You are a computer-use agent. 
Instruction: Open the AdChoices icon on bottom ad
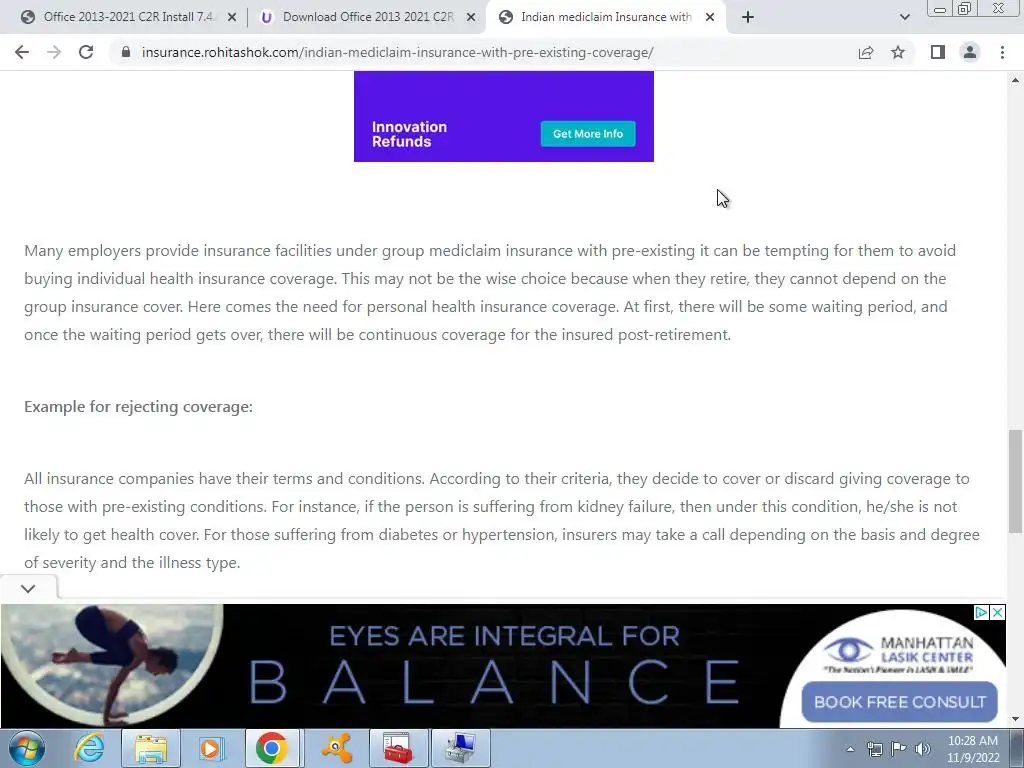[981, 613]
